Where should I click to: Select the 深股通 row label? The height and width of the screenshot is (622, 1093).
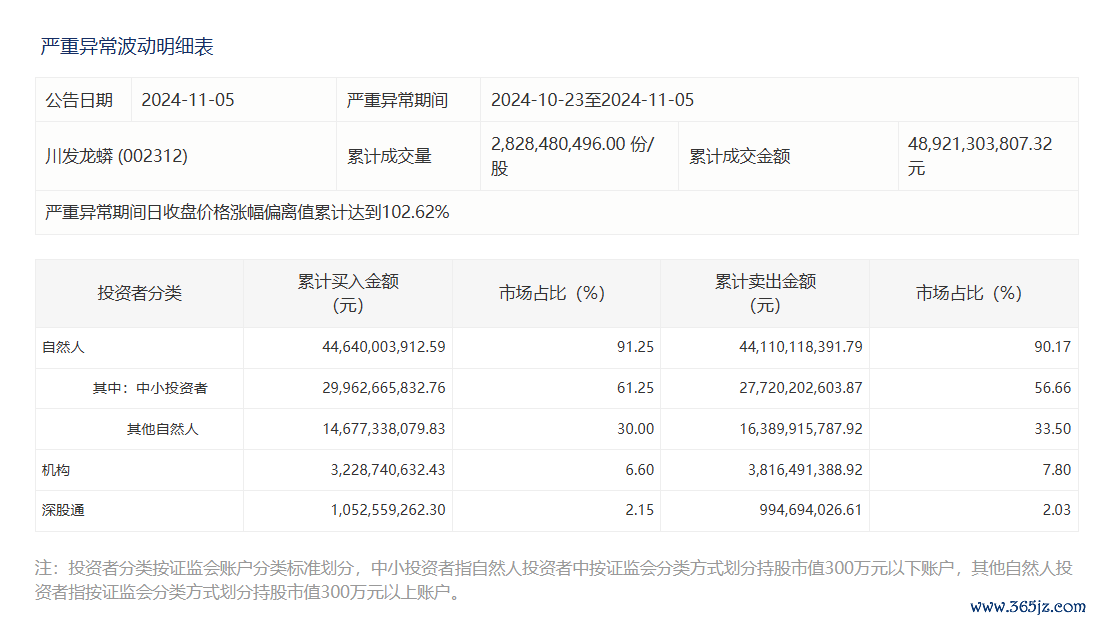click(63, 510)
